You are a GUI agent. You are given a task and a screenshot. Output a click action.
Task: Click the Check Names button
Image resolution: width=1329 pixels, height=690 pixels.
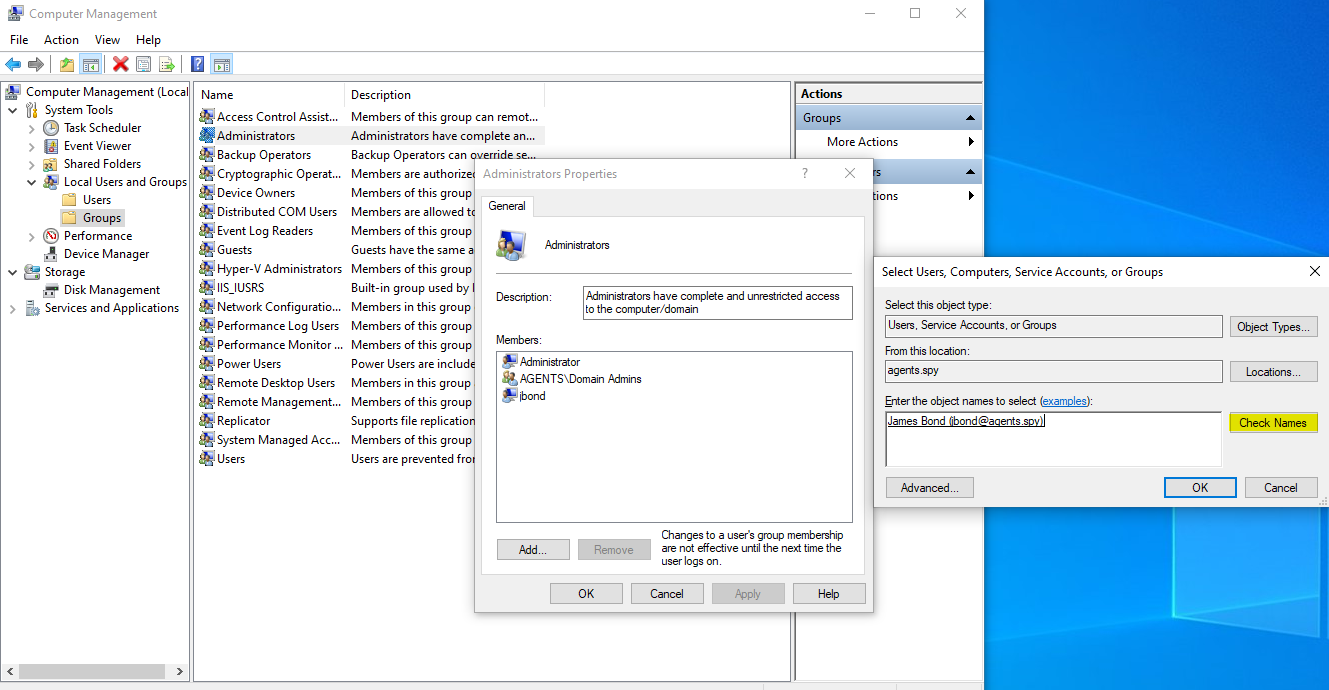[x=1273, y=422]
